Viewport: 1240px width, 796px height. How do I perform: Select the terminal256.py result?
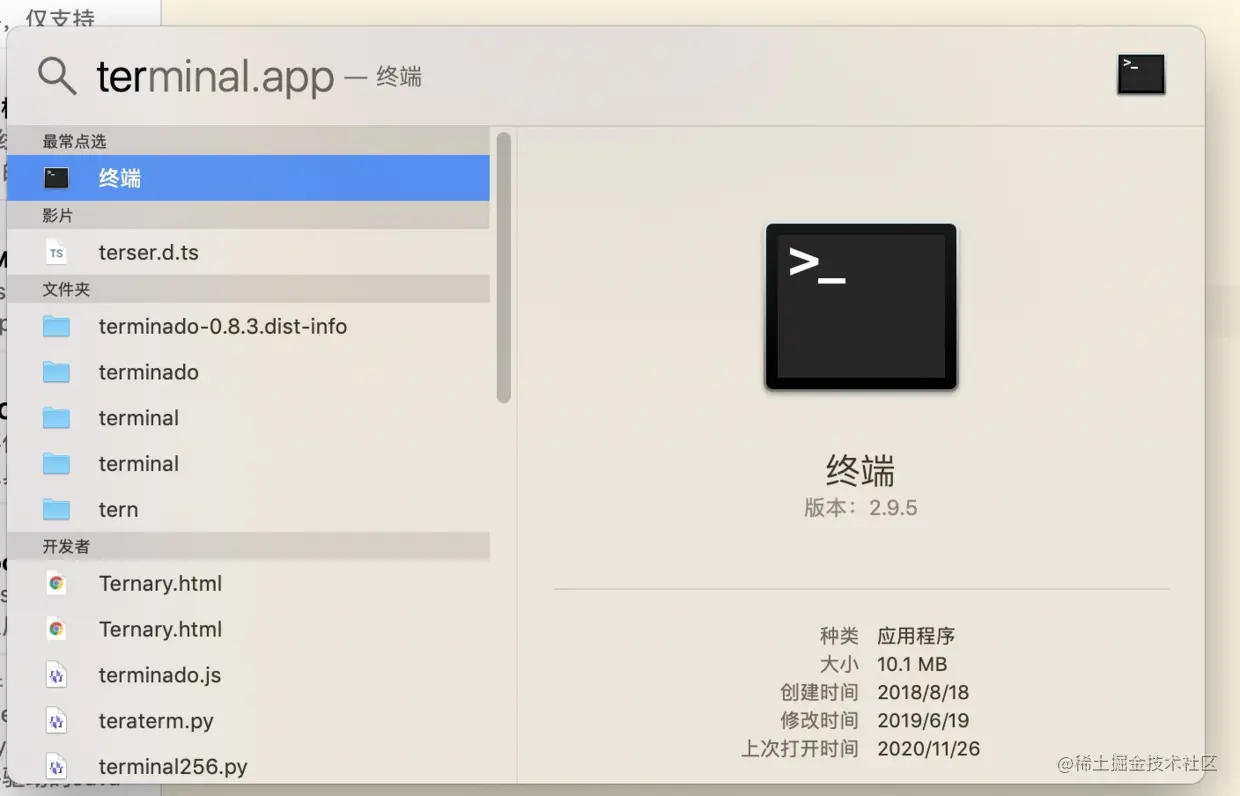coord(248,766)
